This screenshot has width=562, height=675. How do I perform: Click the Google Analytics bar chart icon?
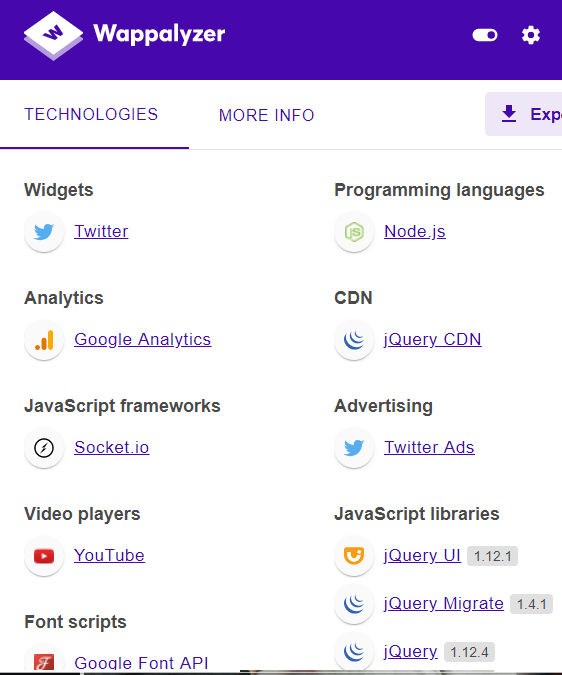44,340
